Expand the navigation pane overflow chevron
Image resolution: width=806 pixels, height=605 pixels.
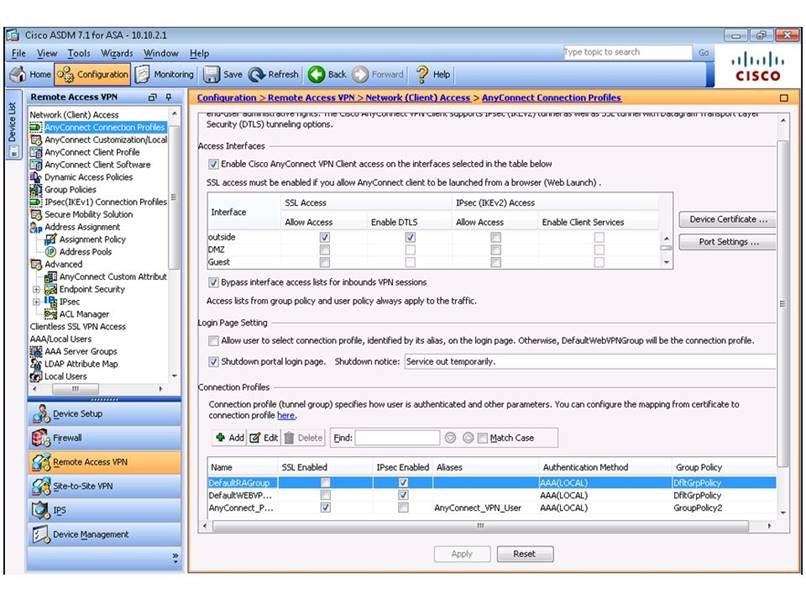tap(175, 557)
